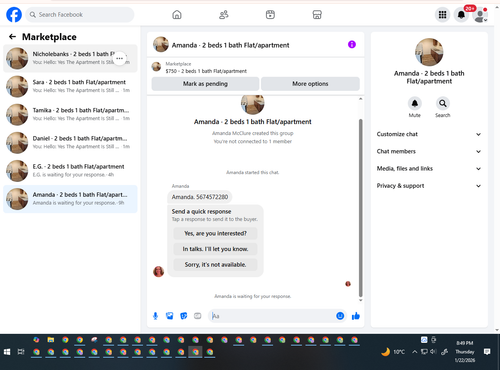Viewport: 500px width, 370px height.
Task: Open the Marketplace storefront icon in top navigation
Action: 317,15
